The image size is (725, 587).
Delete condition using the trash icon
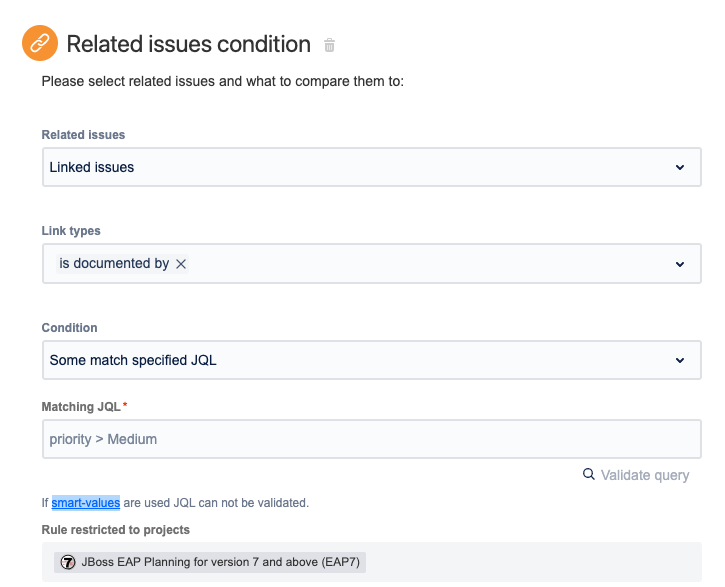(x=330, y=45)
